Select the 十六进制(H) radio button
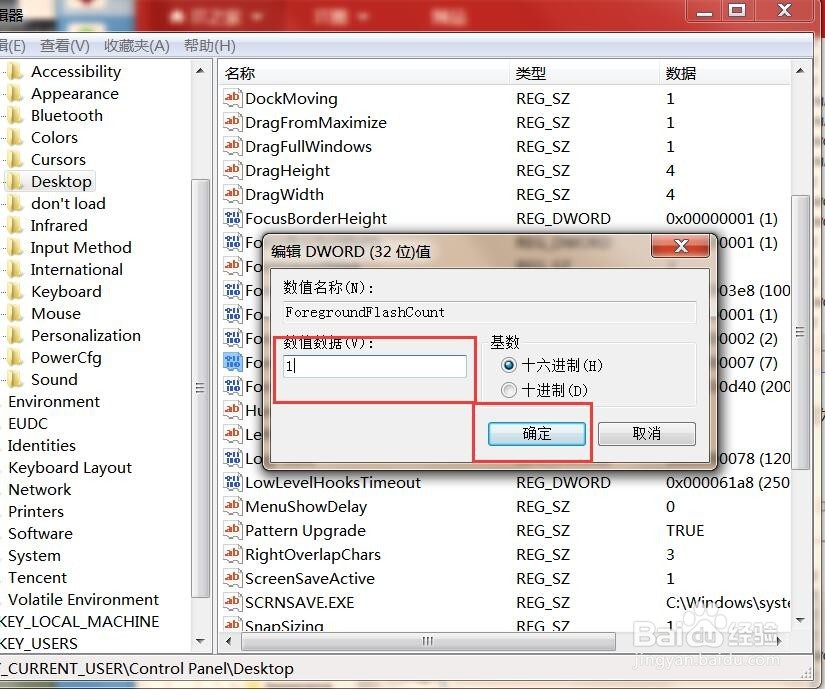This screenshot has height=689, width=825. click(510, 366)
